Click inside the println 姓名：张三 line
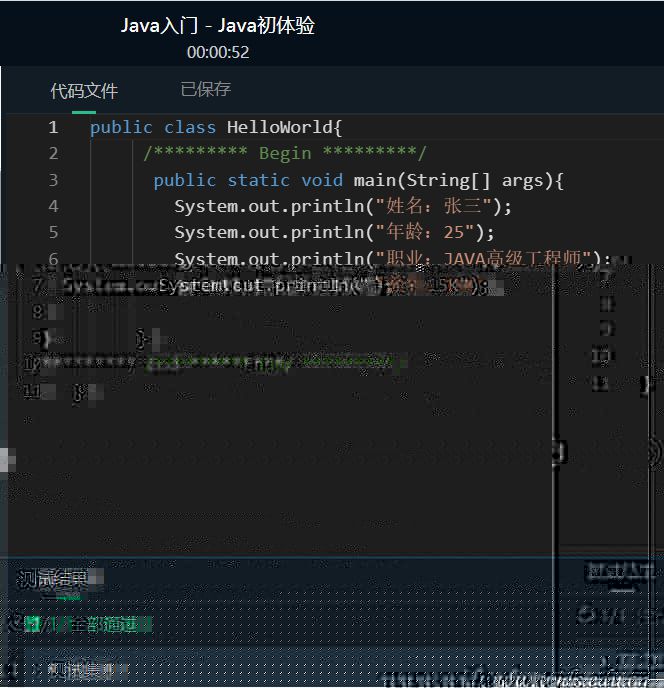664x688 pixels. pos(342,206)
